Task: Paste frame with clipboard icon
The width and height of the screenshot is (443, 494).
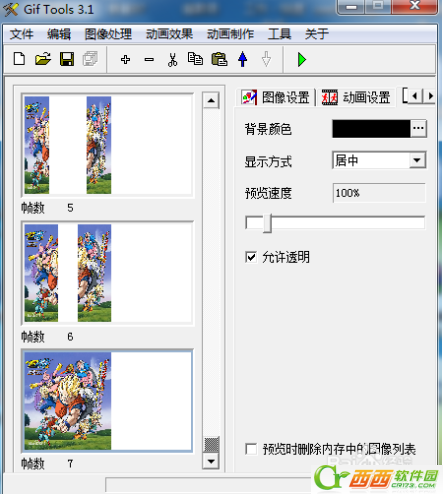Action: coord(219,59)
